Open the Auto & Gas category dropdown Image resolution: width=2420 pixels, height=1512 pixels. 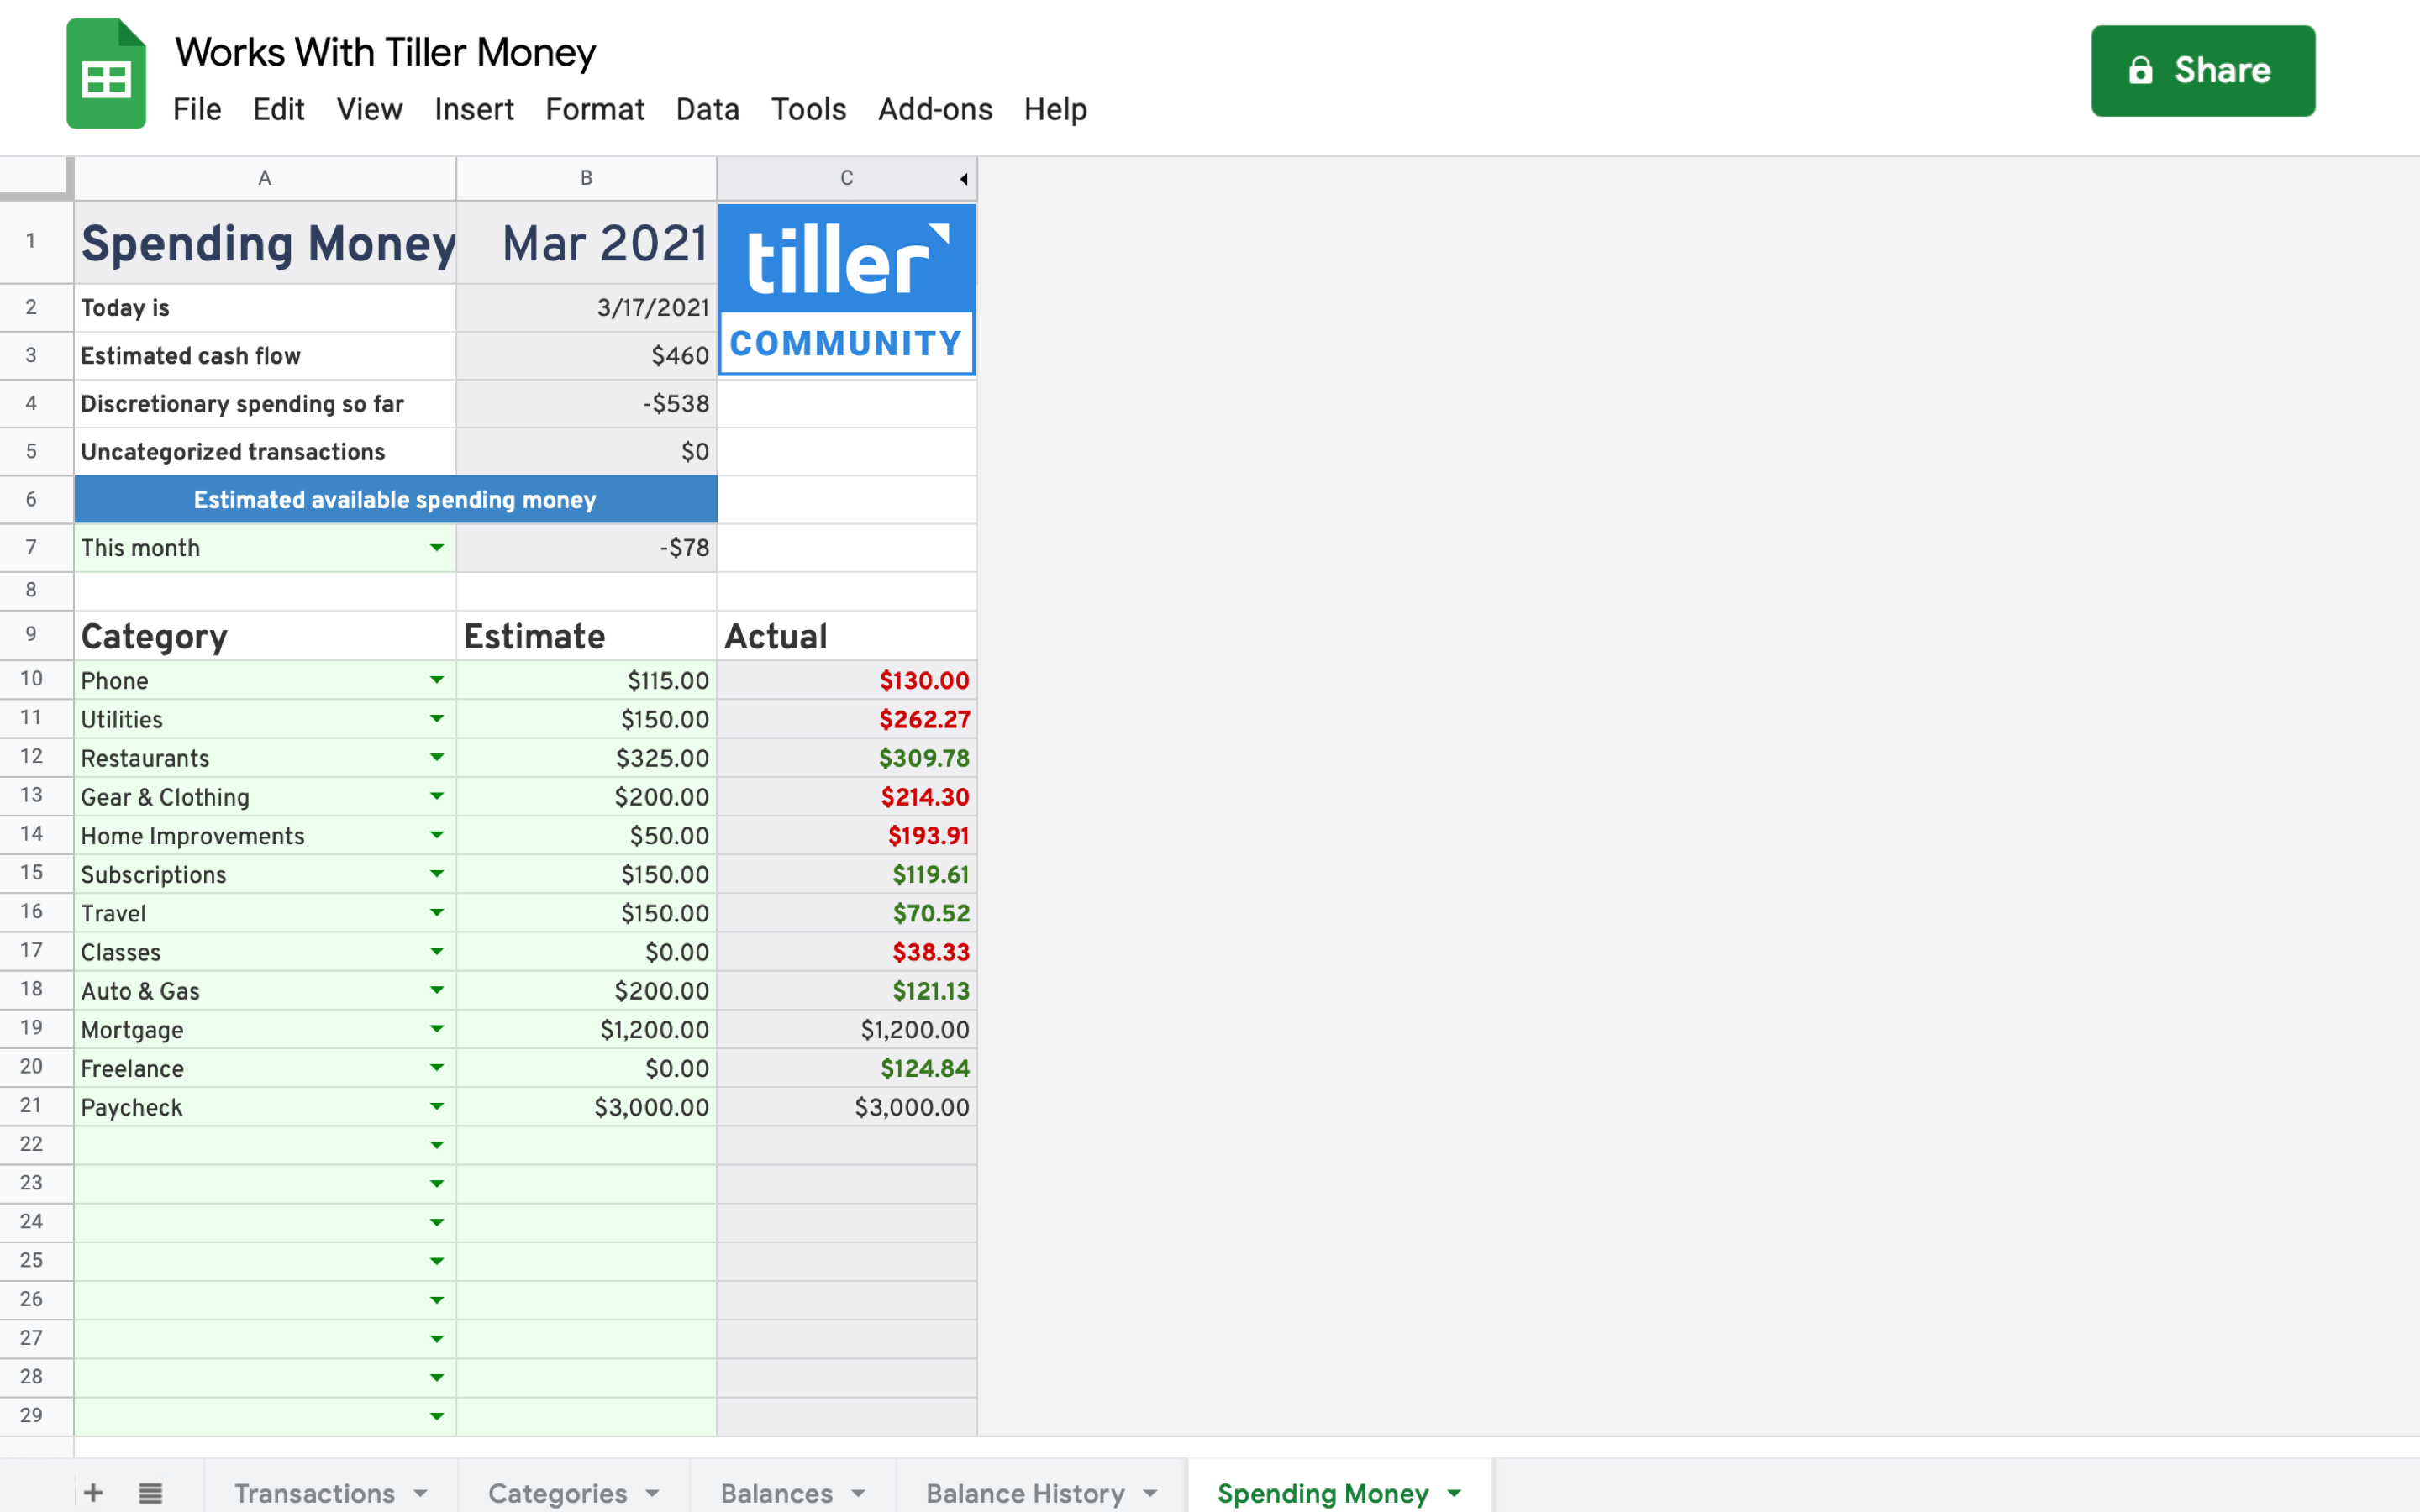coord(437,990)
